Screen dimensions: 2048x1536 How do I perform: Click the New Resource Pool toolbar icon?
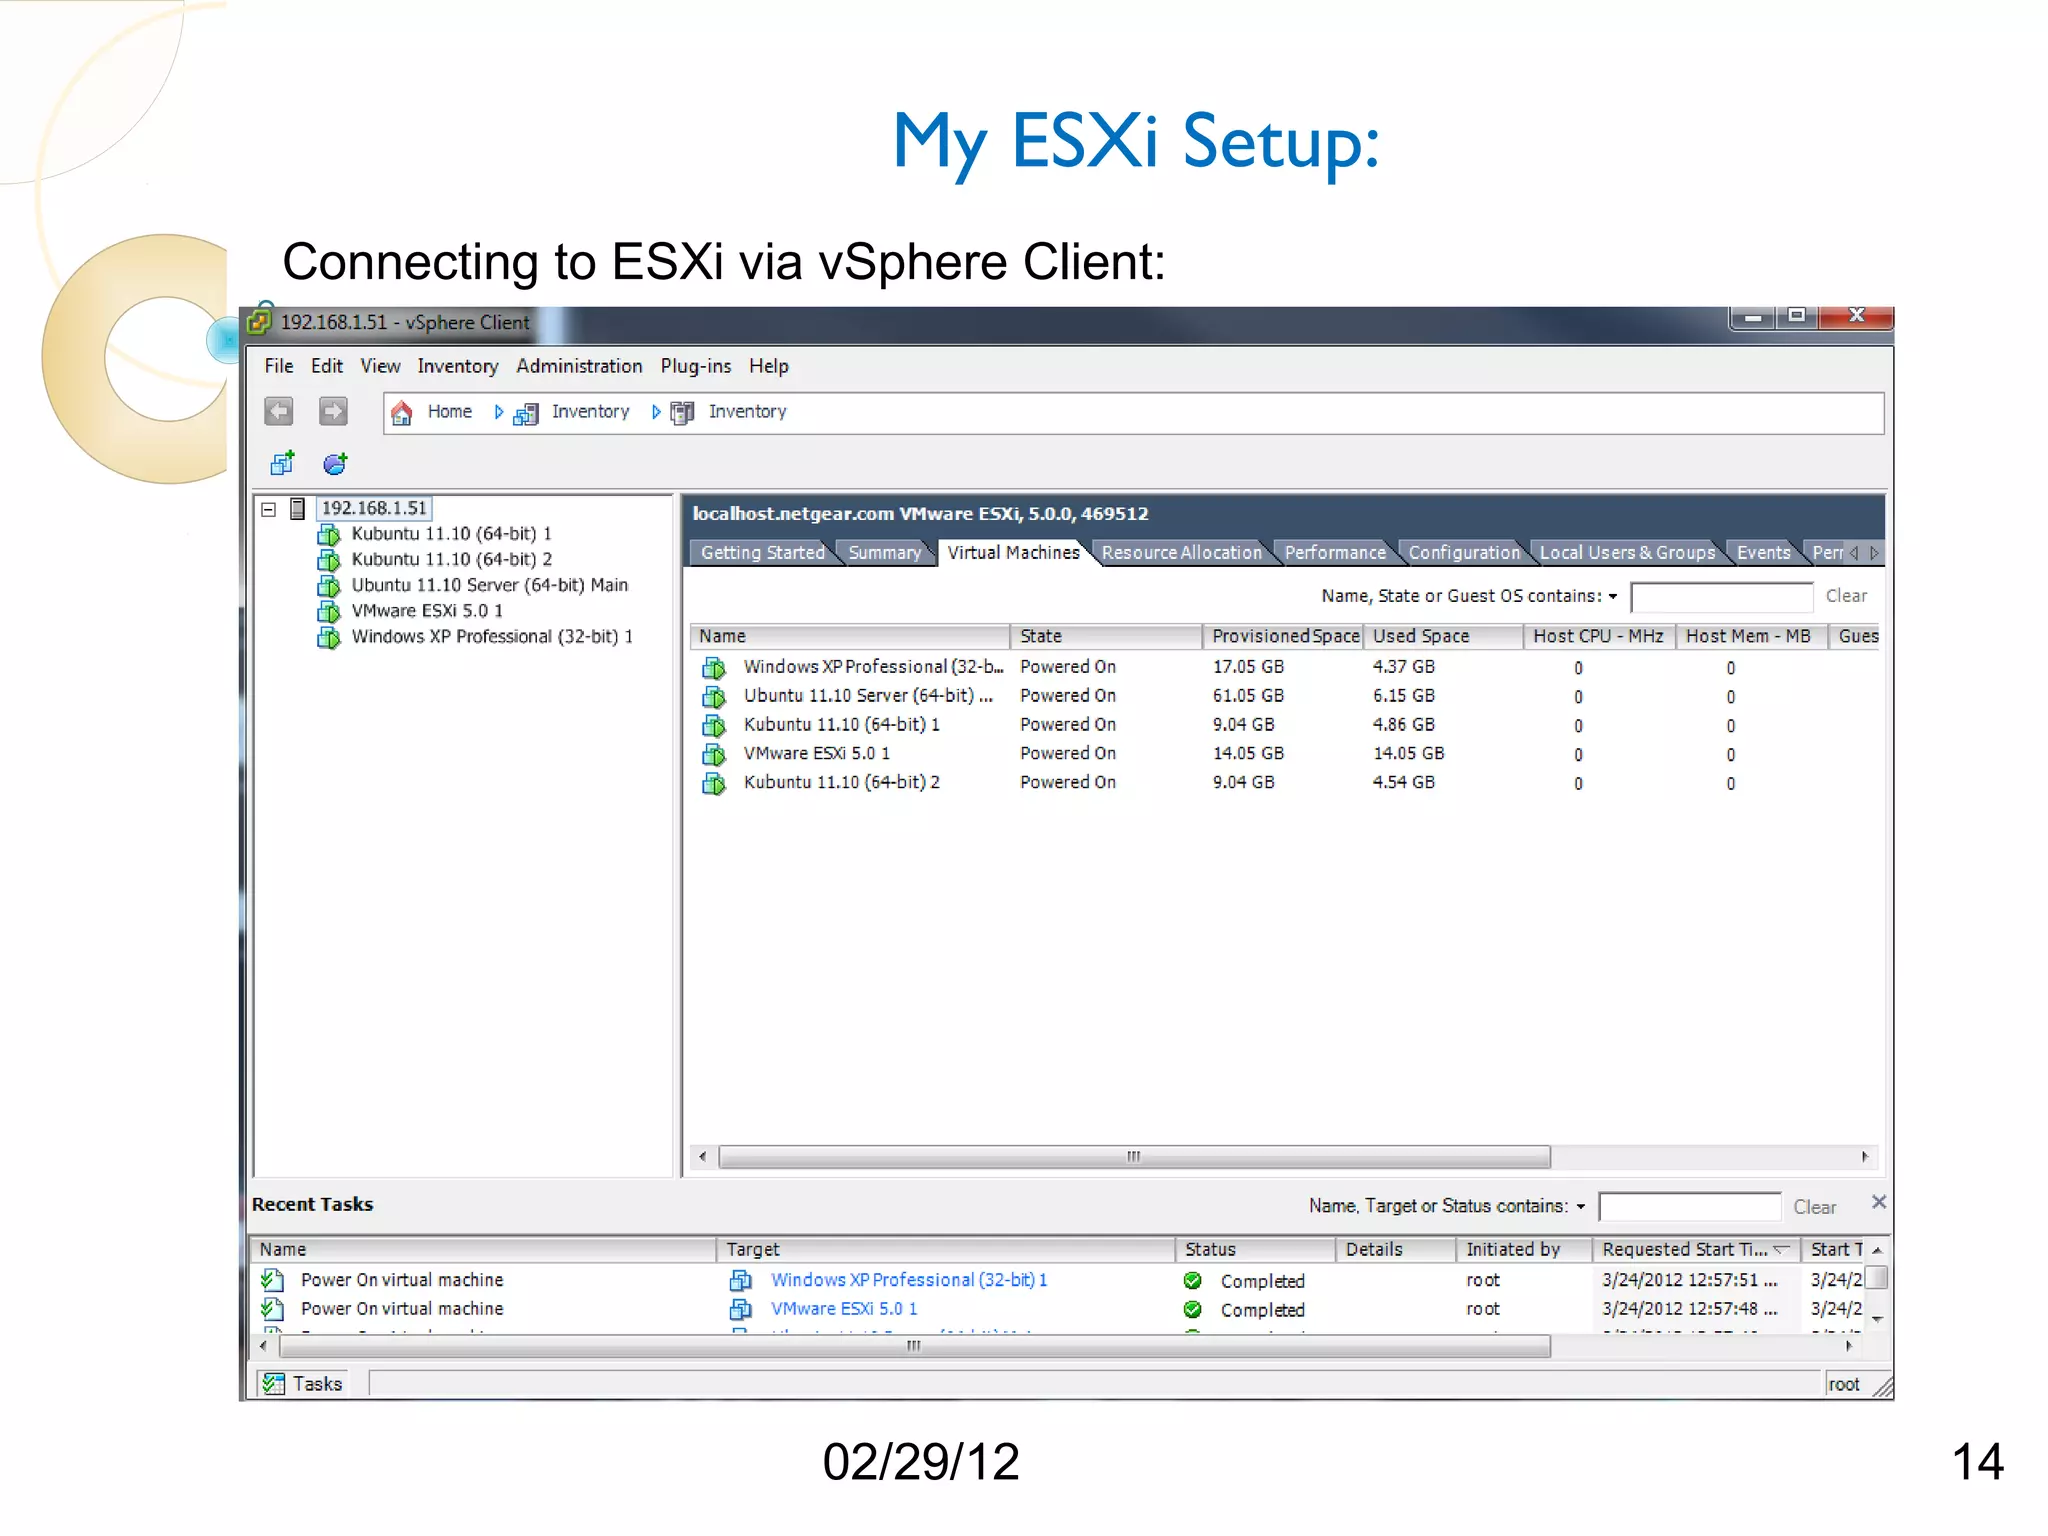[335, 463]
